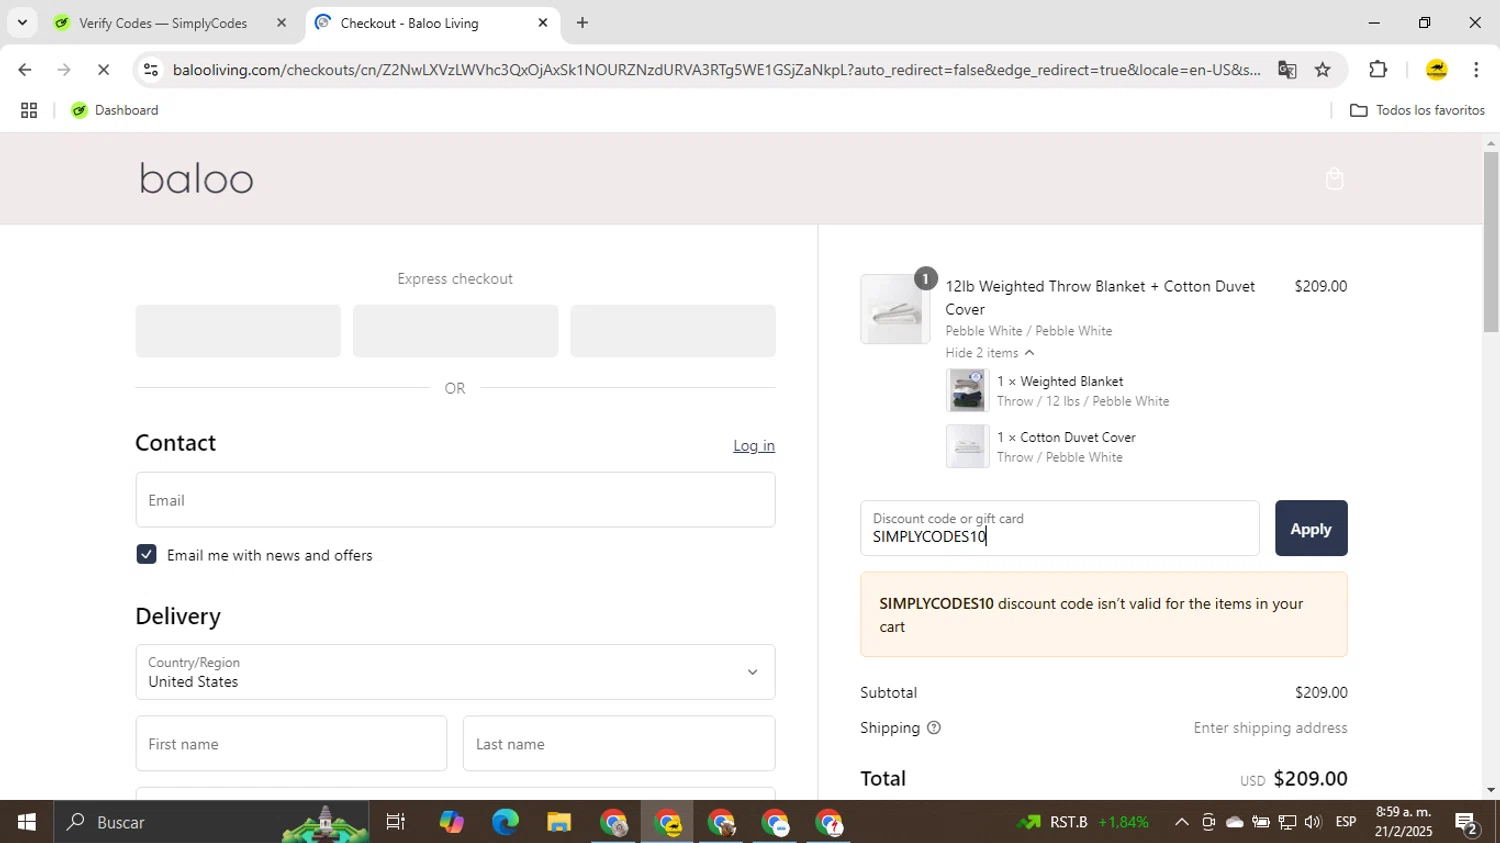
Task: Click the Discount code or gift card field
Action: (x=1059, y=528)
